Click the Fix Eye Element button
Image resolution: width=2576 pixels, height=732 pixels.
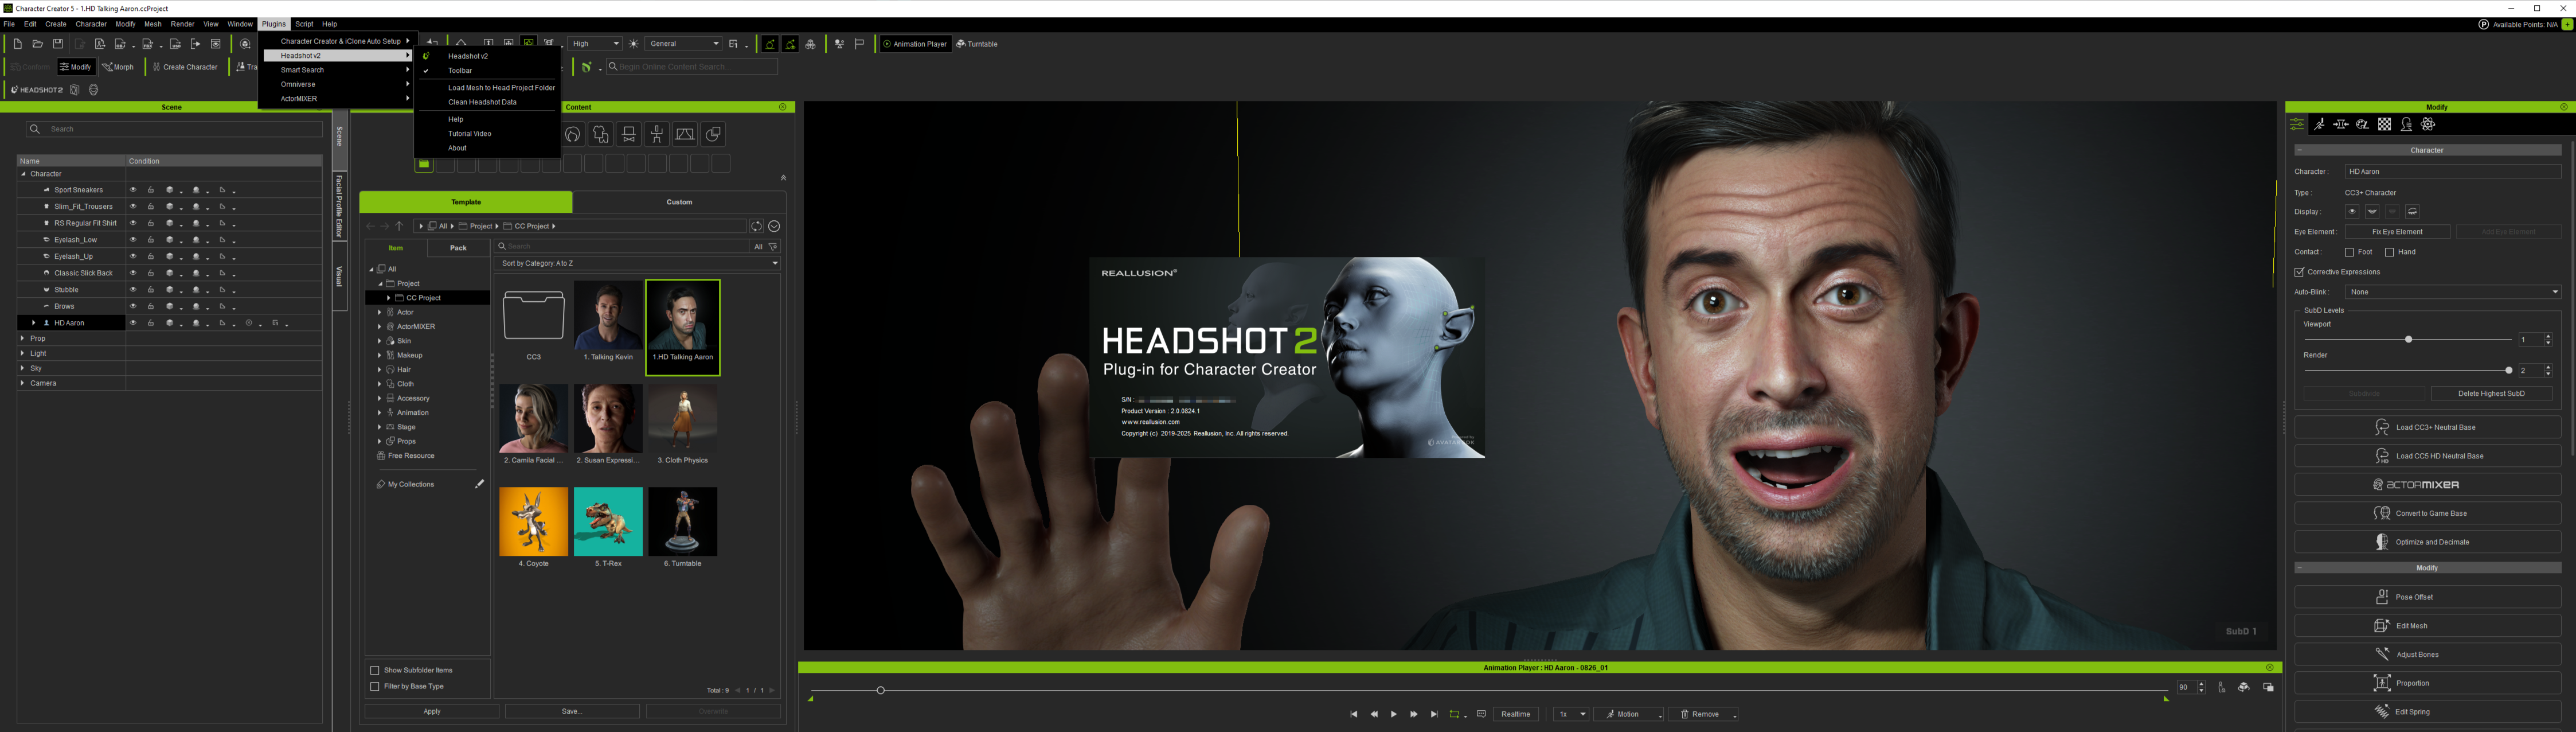2397,232
